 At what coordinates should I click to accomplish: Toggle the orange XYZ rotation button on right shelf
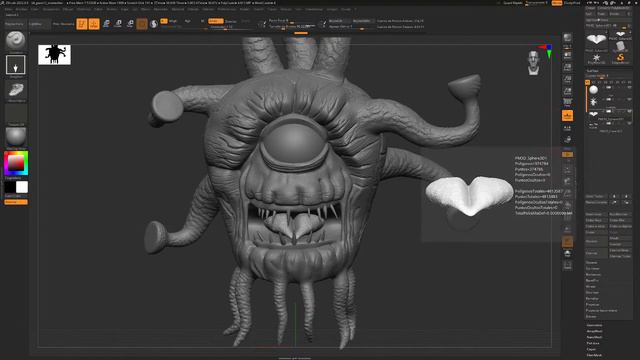pyautogui.click(x=567, y=155)
